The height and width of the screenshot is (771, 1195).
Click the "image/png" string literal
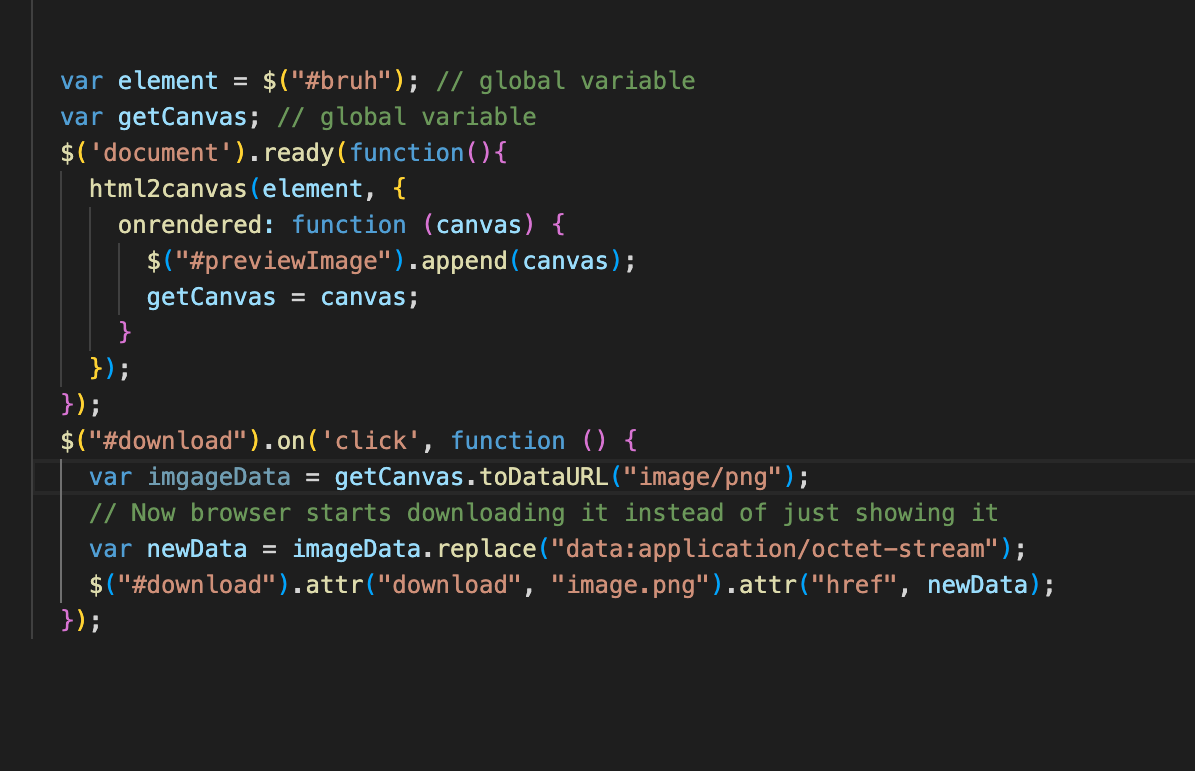[x=703, y=477]
